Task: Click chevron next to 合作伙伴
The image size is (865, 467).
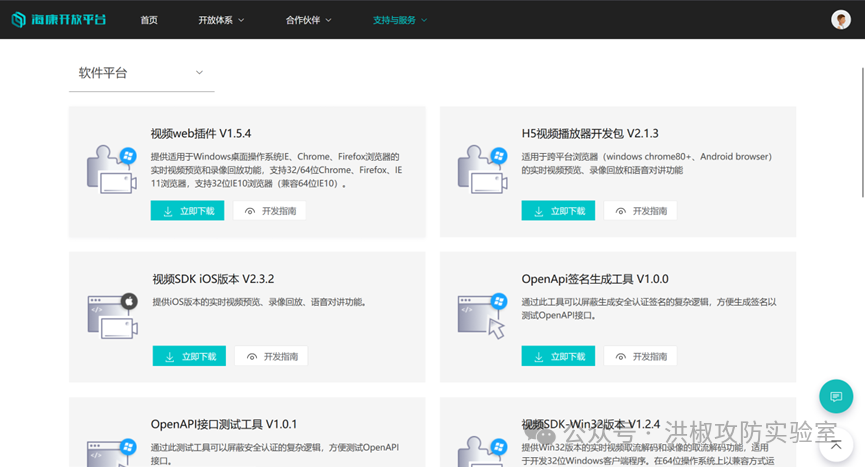Action: 329,20
